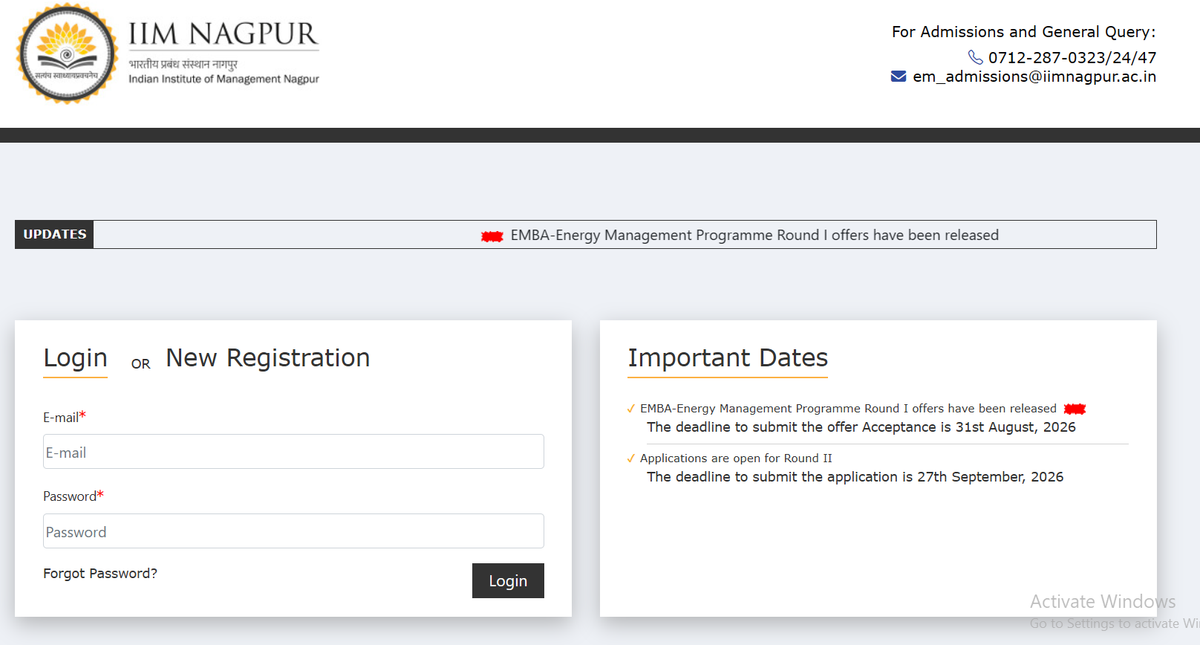Click the application deadline 27th September text

(x=855, y=477)
